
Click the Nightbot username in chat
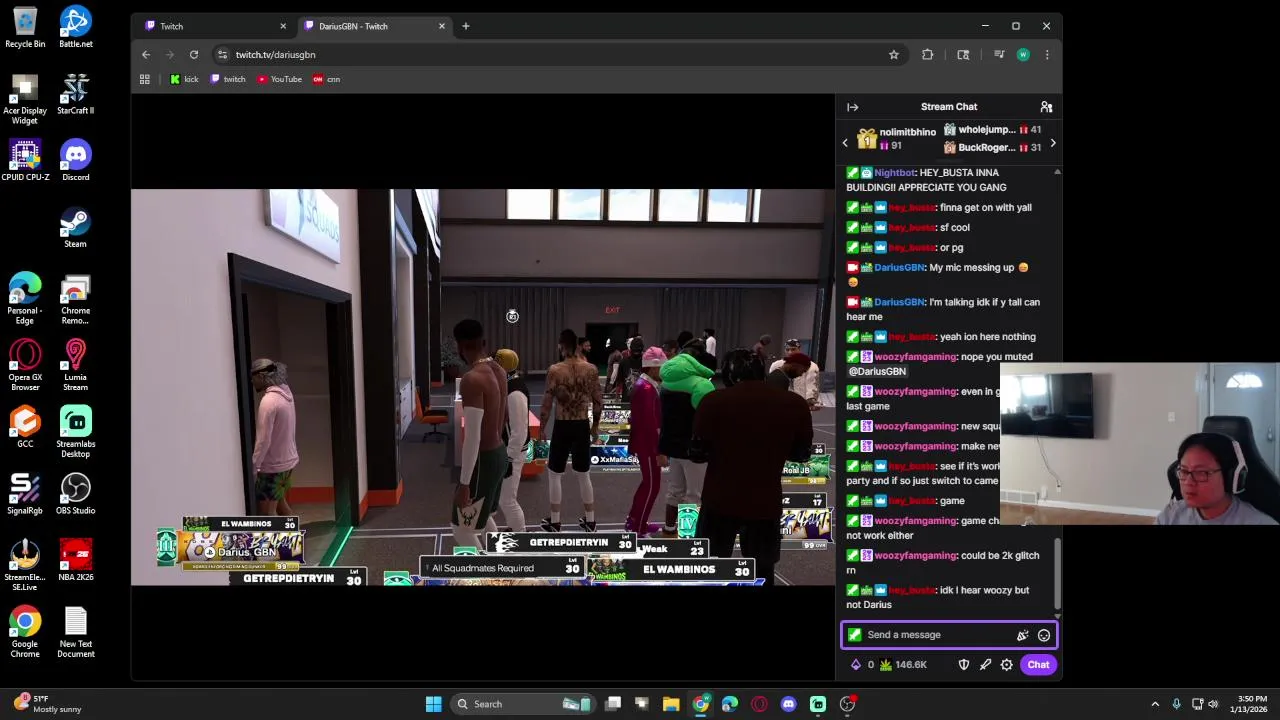pyautogui.click(x=894, y=173)
